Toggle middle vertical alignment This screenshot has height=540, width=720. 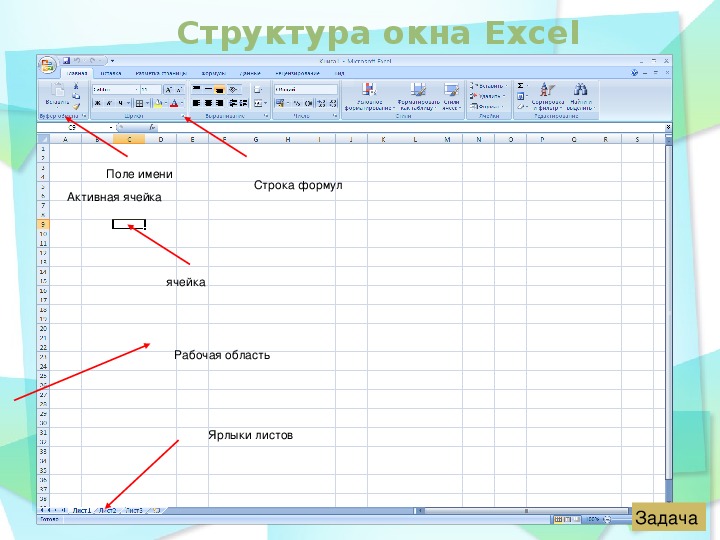(208, 89)
